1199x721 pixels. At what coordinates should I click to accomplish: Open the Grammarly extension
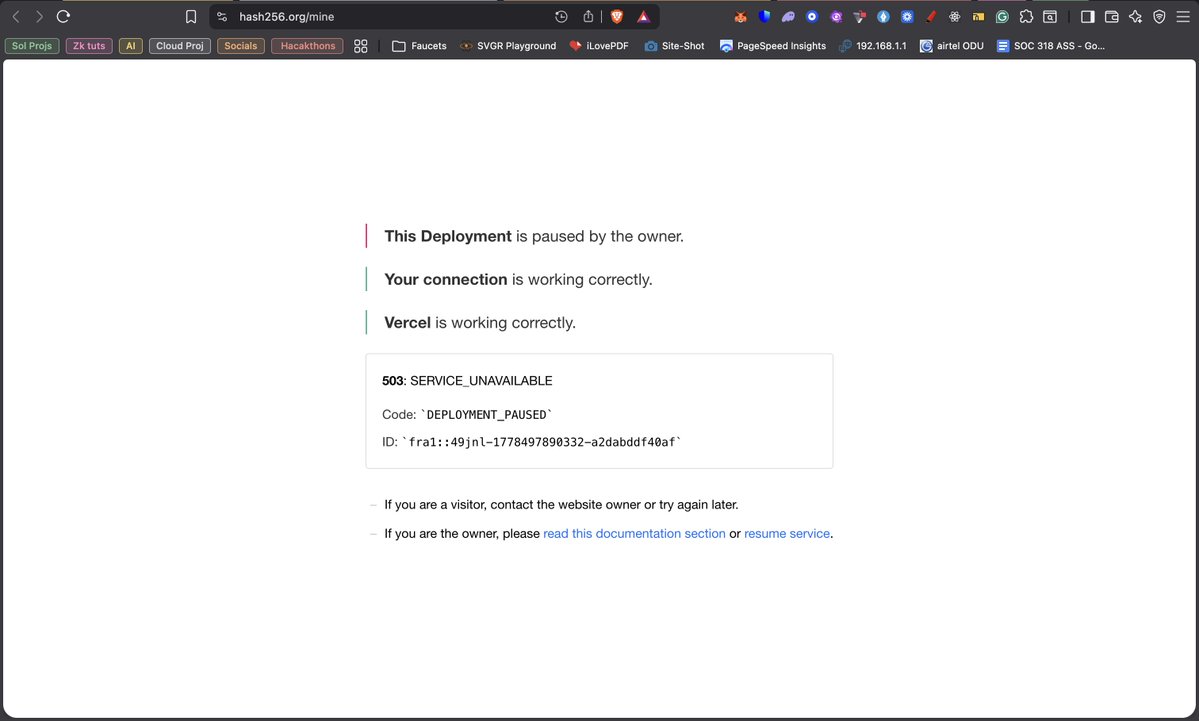pos(1002,16)
